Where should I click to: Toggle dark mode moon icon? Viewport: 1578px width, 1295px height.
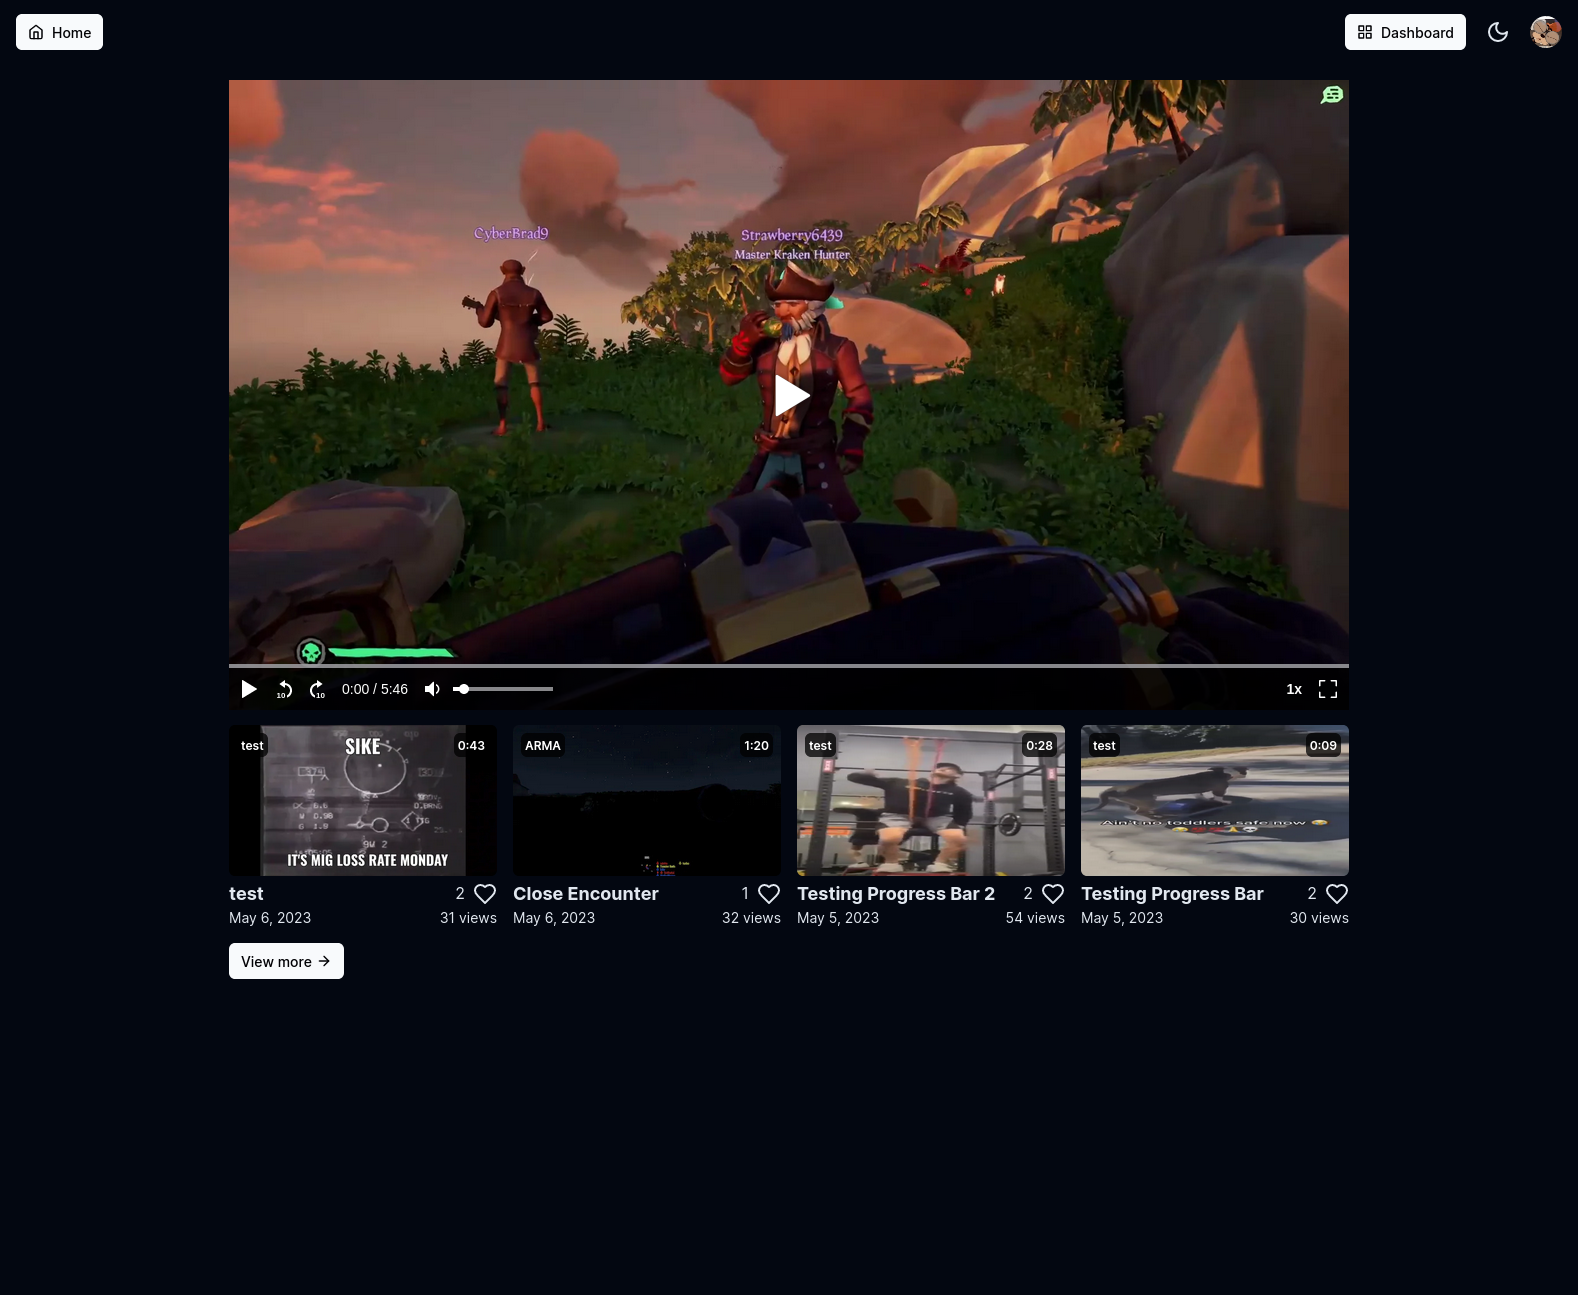(1498, 32)
